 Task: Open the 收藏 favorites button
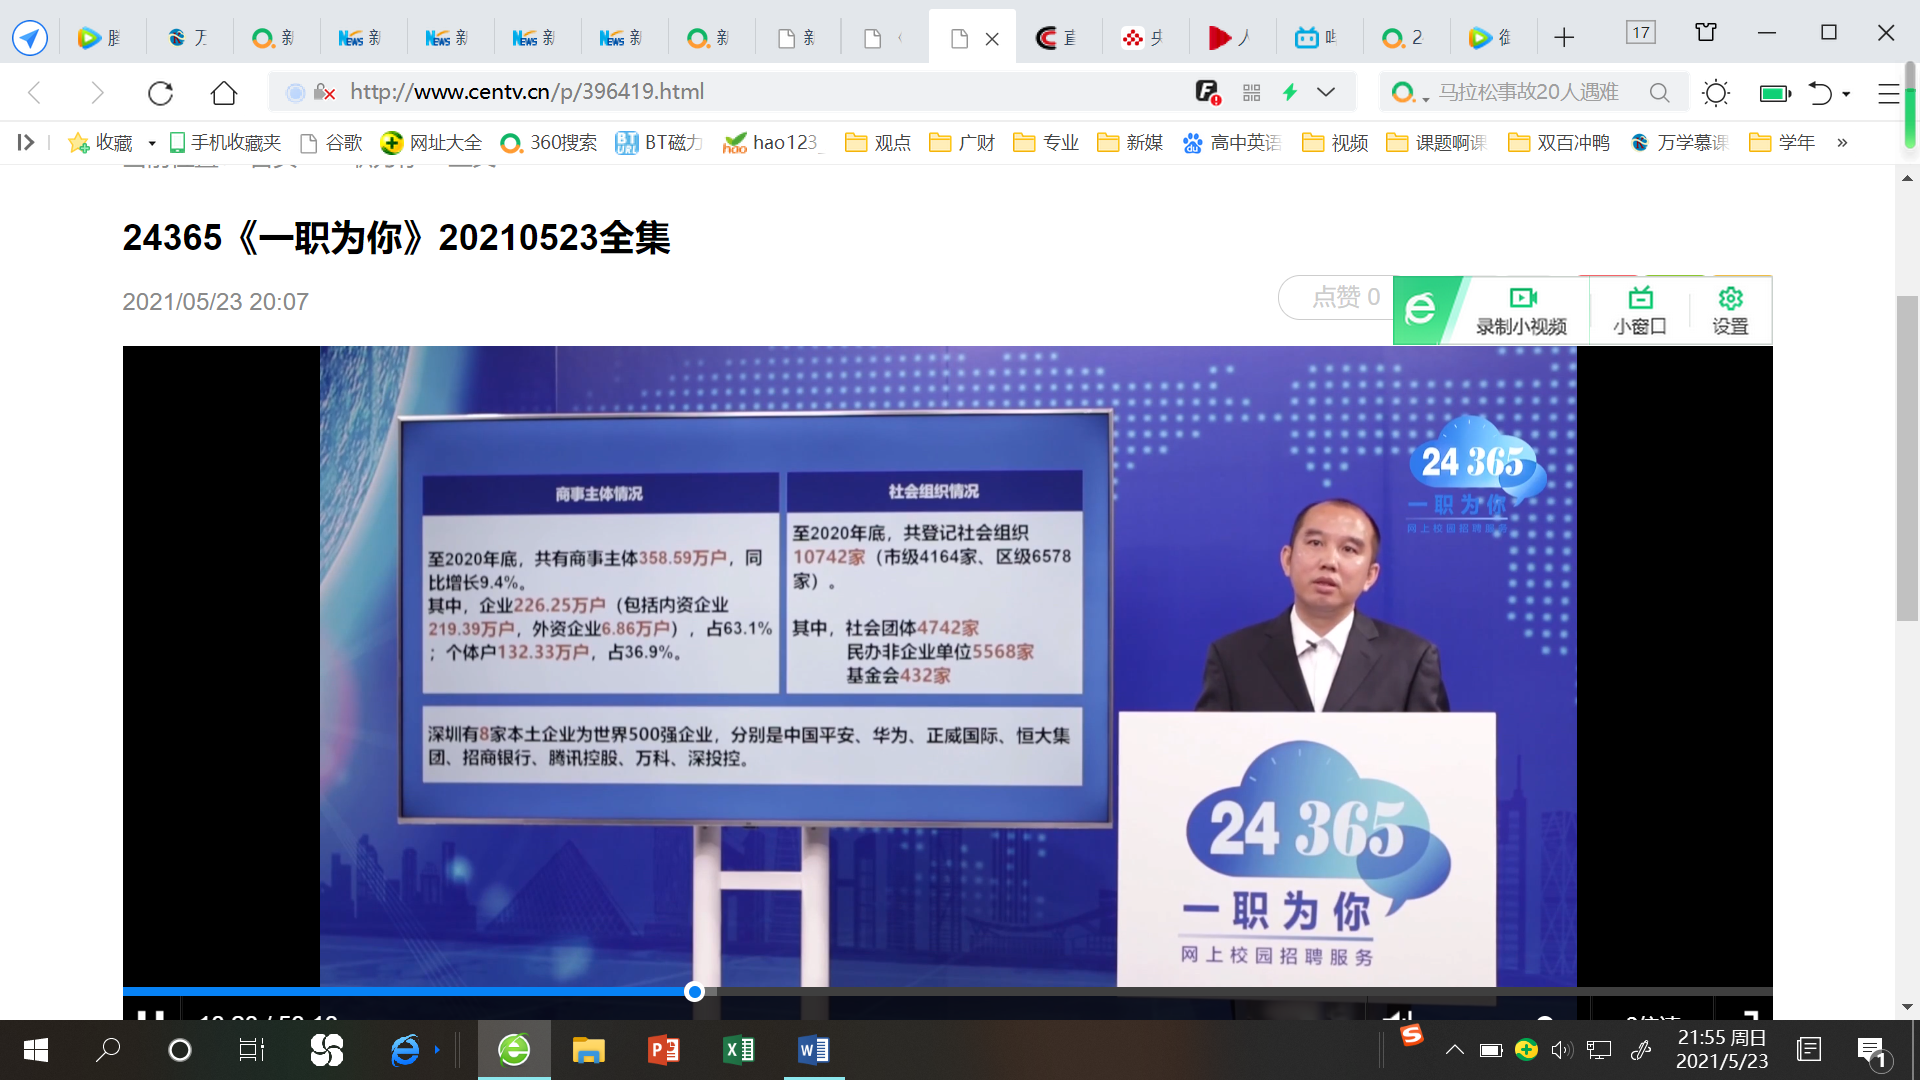[x=100, y=143]
